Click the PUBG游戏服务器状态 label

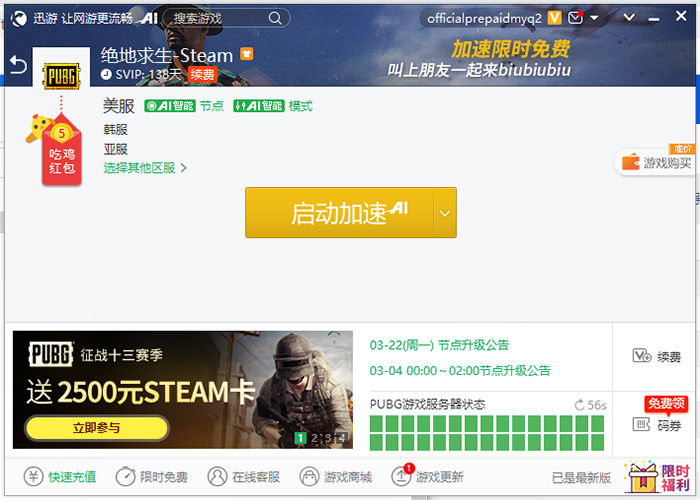[x=428, y=404]
